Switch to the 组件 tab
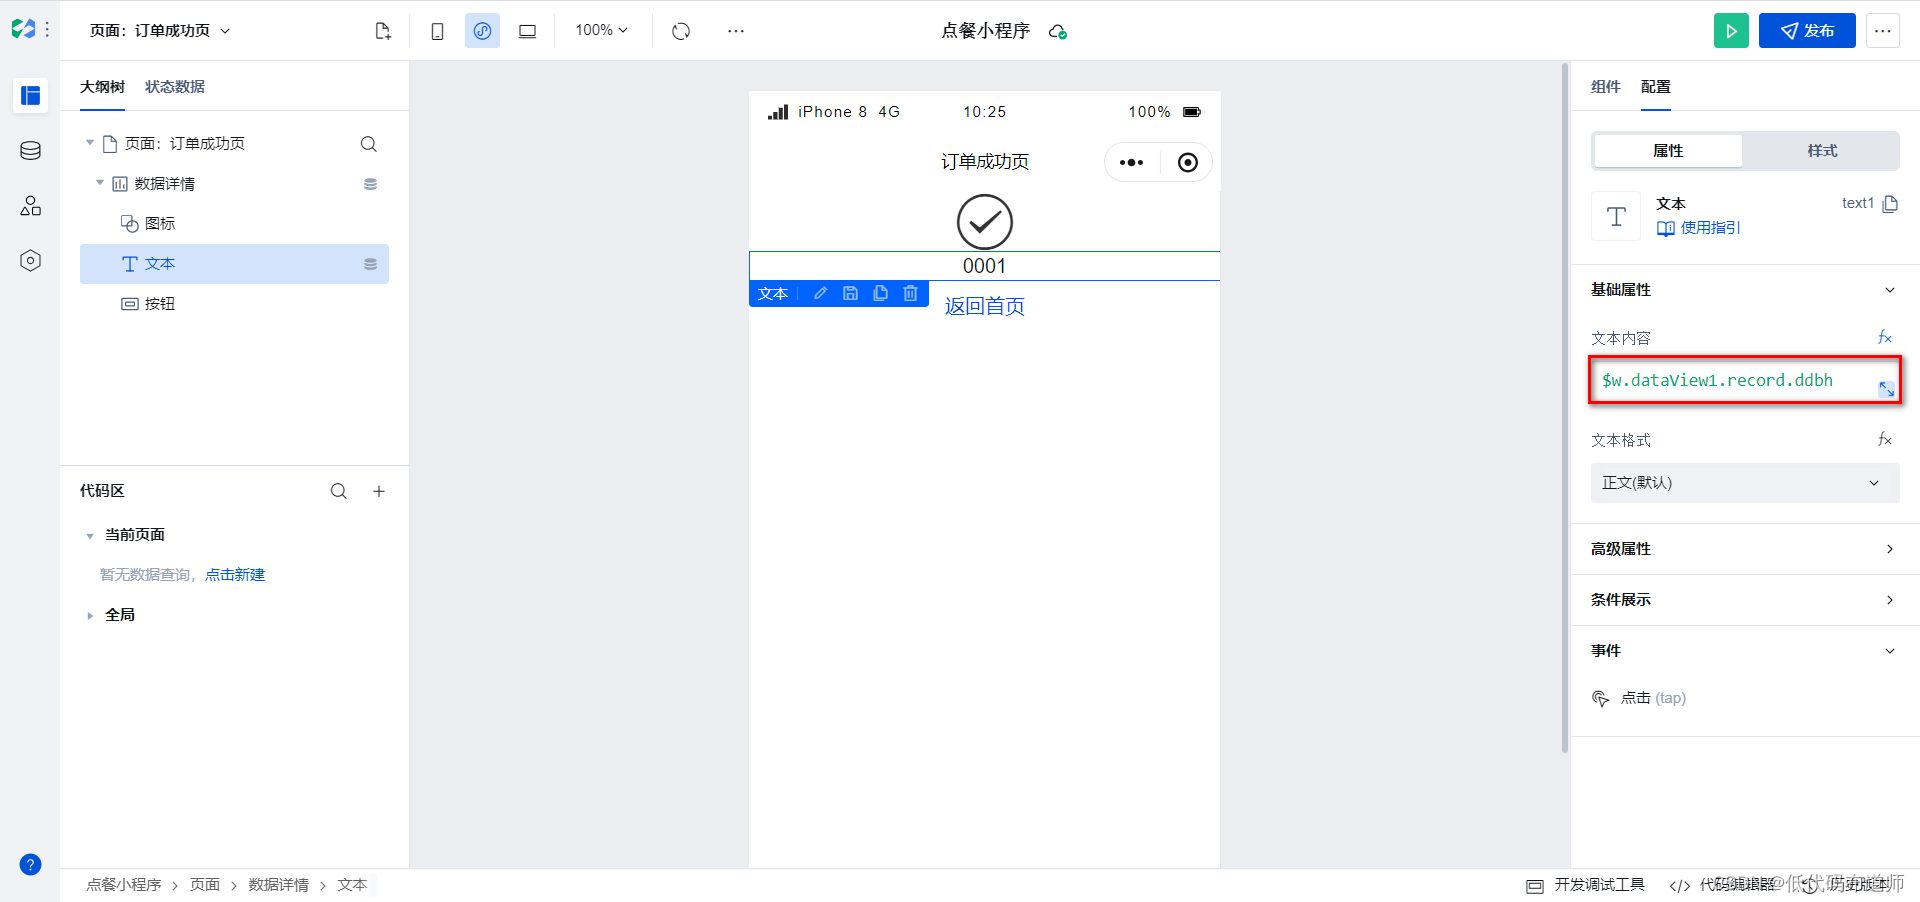 [x=1605, y=87]
